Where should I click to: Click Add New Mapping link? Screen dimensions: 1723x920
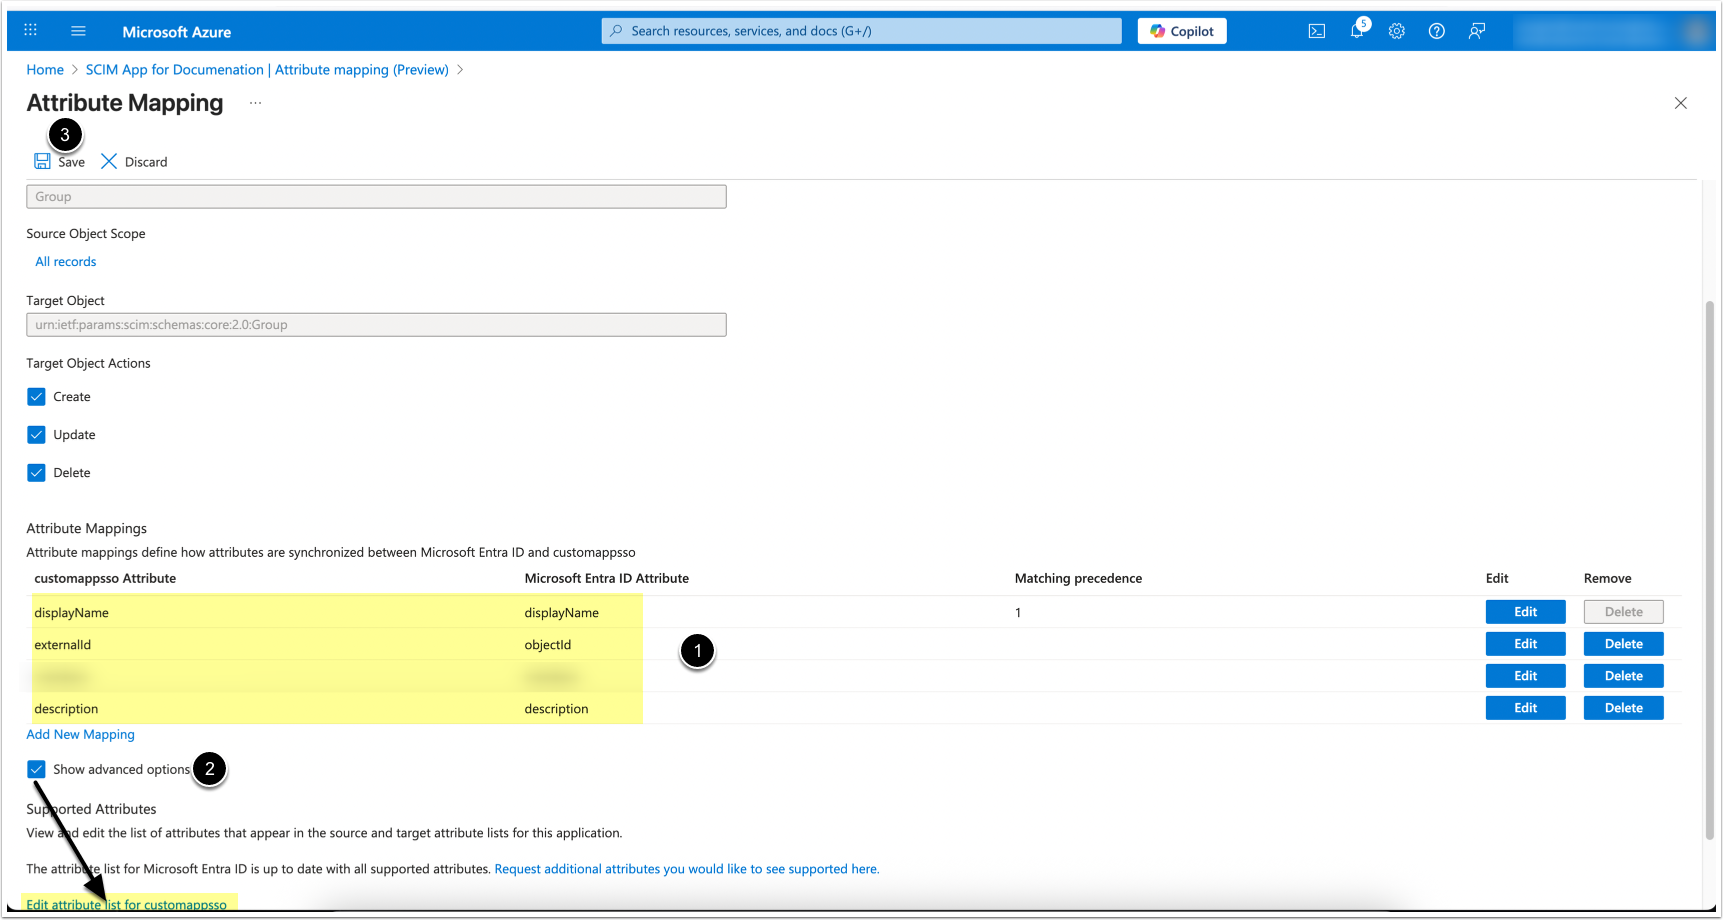pyautogui.click(x=80, y=735)
